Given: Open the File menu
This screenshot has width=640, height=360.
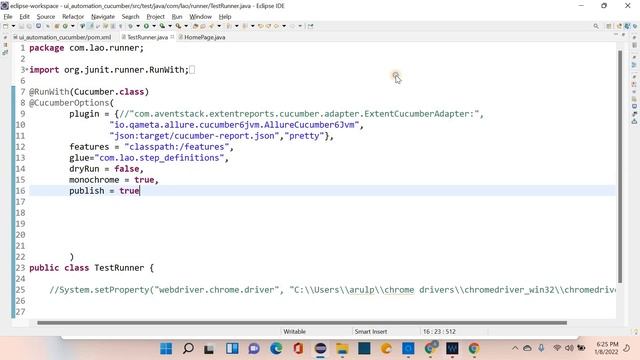Looking at the screenshot, I should coord(8,17).
